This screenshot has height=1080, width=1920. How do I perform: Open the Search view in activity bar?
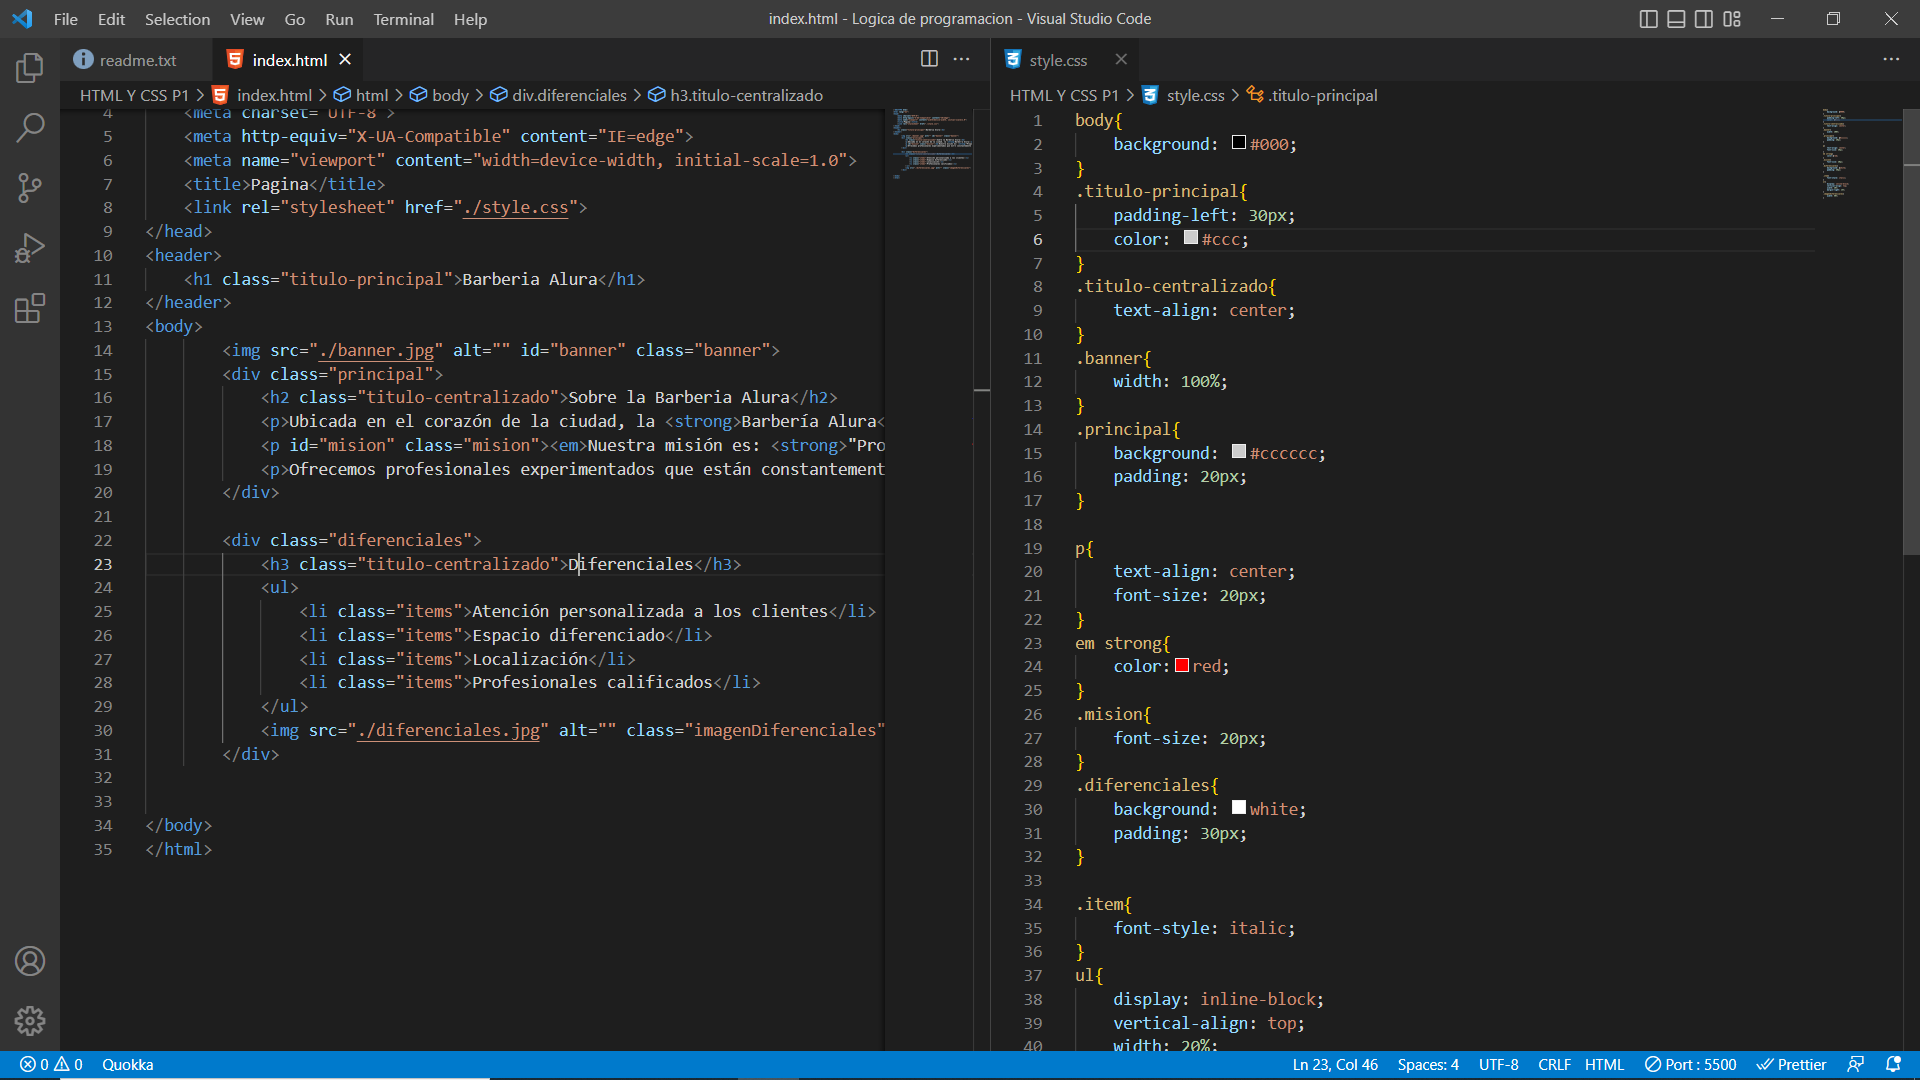point(30,127)
